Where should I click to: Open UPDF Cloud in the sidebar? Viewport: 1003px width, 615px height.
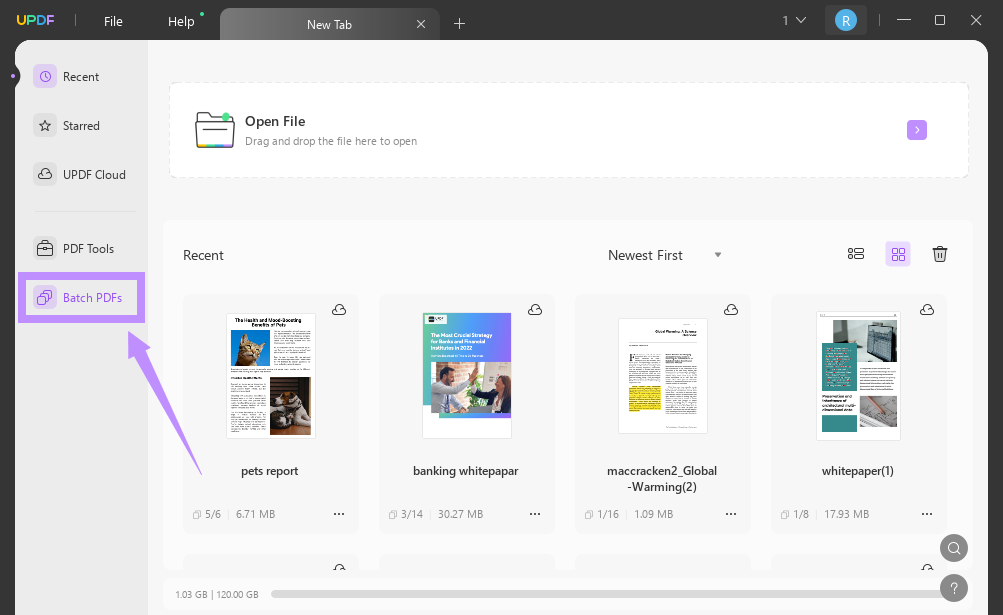click(x=82, y=174)
